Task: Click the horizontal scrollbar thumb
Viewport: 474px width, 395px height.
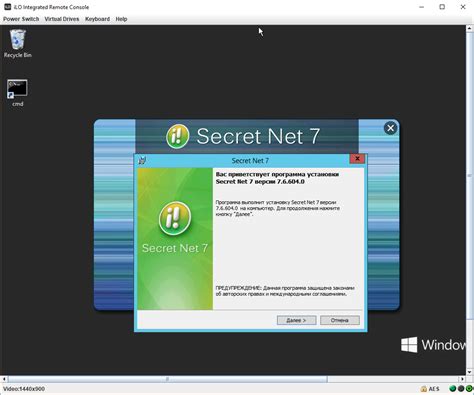Action: pyautogui.click(x=167, y=379)
